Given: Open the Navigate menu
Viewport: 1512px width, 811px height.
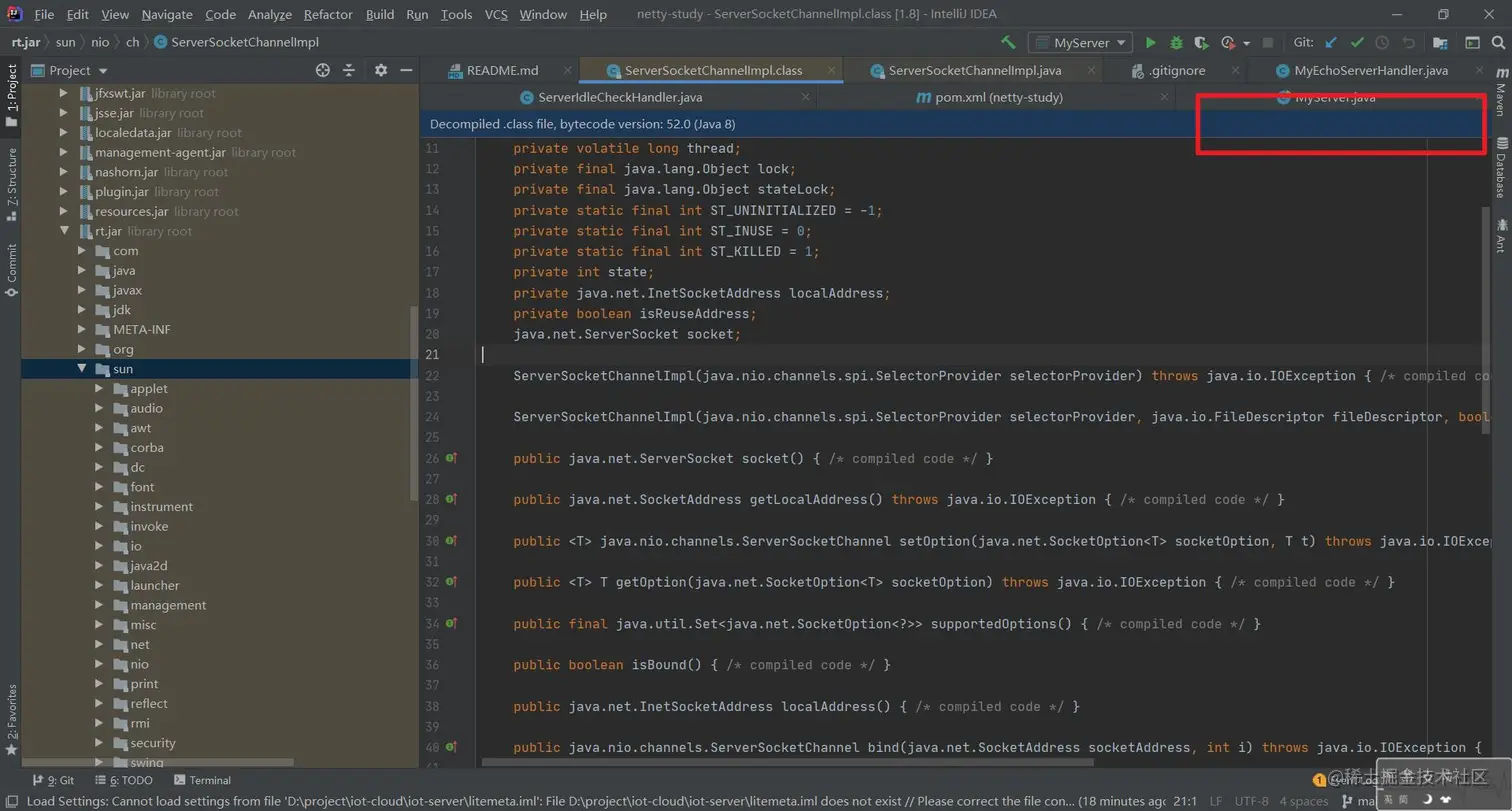Looking at the screenshot, I should pos(167,14).
